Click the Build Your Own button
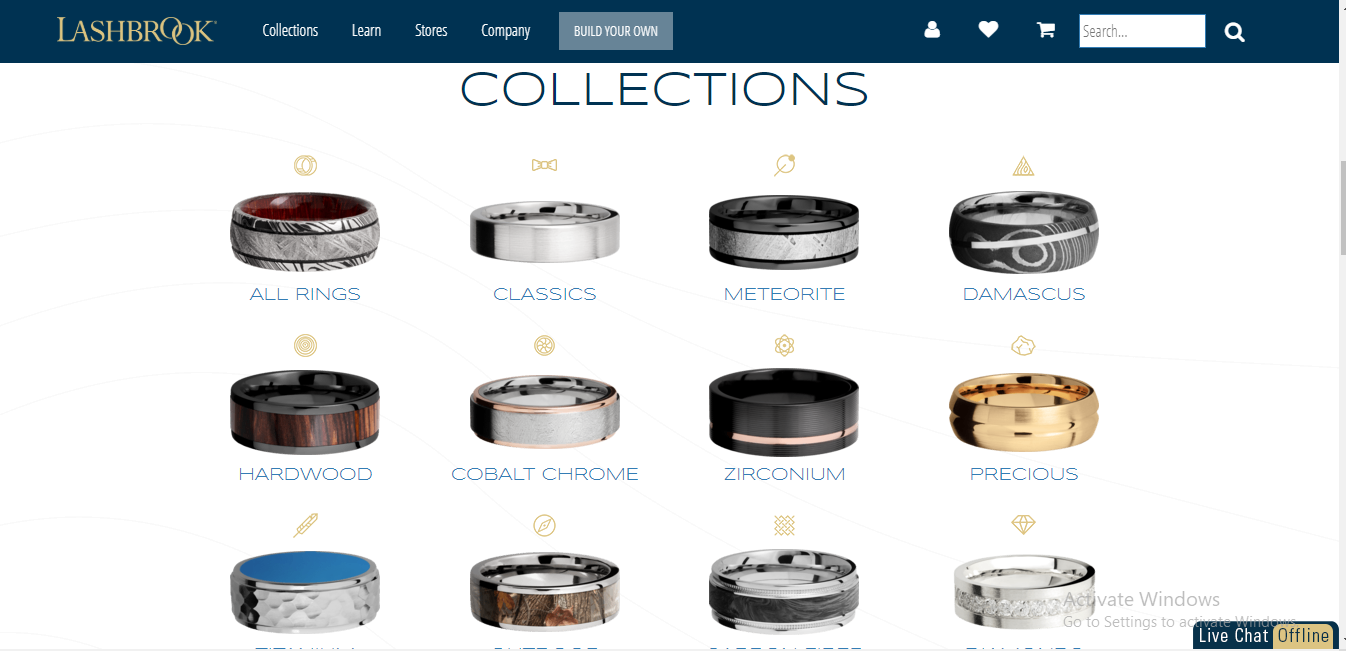The width and height of the screenshot is (1346, 651). tap(616, 31)
